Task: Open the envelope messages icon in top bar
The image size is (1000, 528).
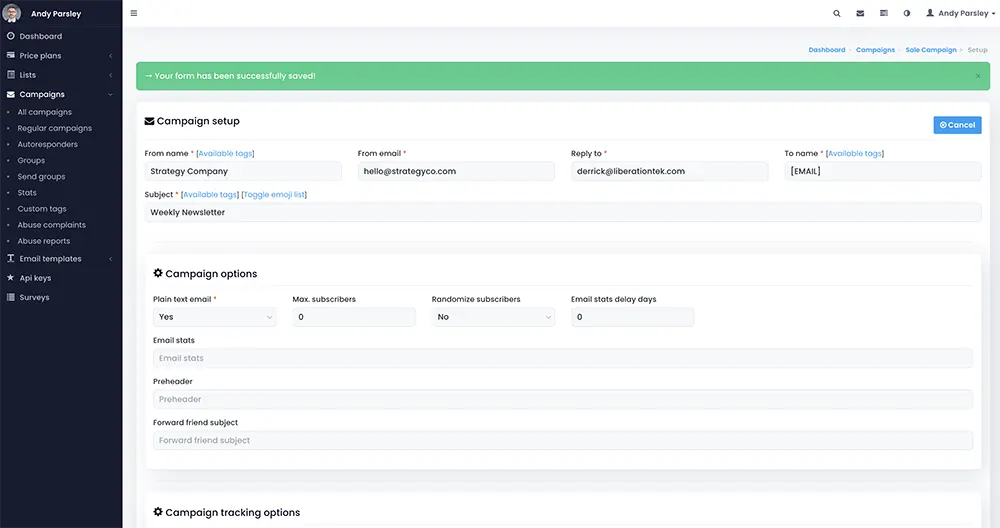Action: tap(860, 13)
